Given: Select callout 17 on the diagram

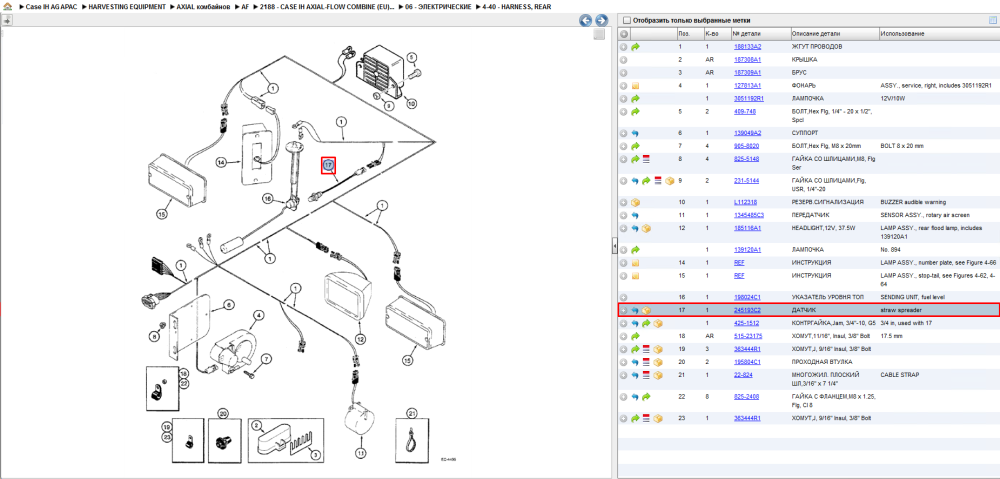Looking at the screenshot, I should 328,165.
